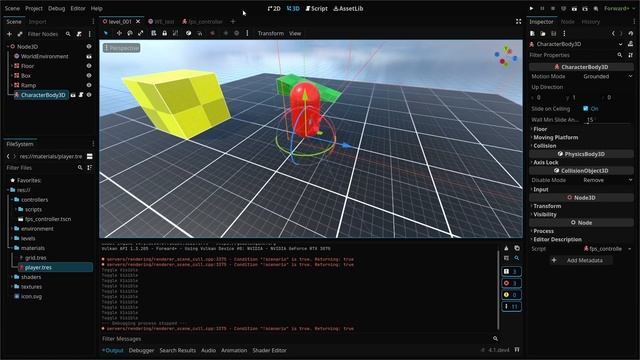Screen dimensions: 640x360
Task: Open Forward+ renderer dropdown
Action: point(619,8)
